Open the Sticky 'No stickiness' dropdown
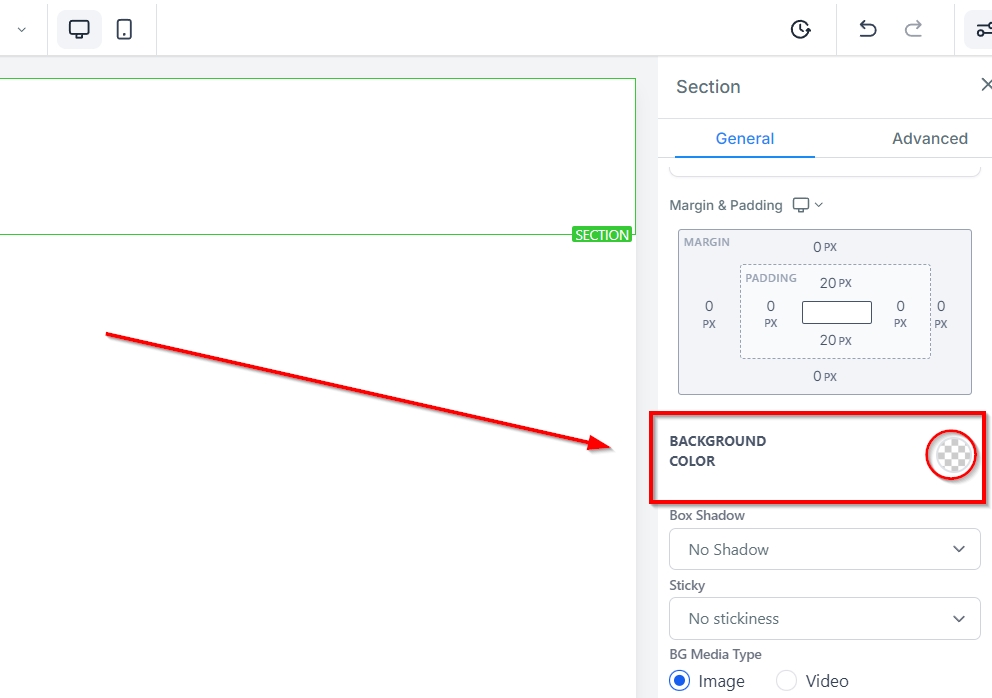992x698 pixels. (824, 618)
